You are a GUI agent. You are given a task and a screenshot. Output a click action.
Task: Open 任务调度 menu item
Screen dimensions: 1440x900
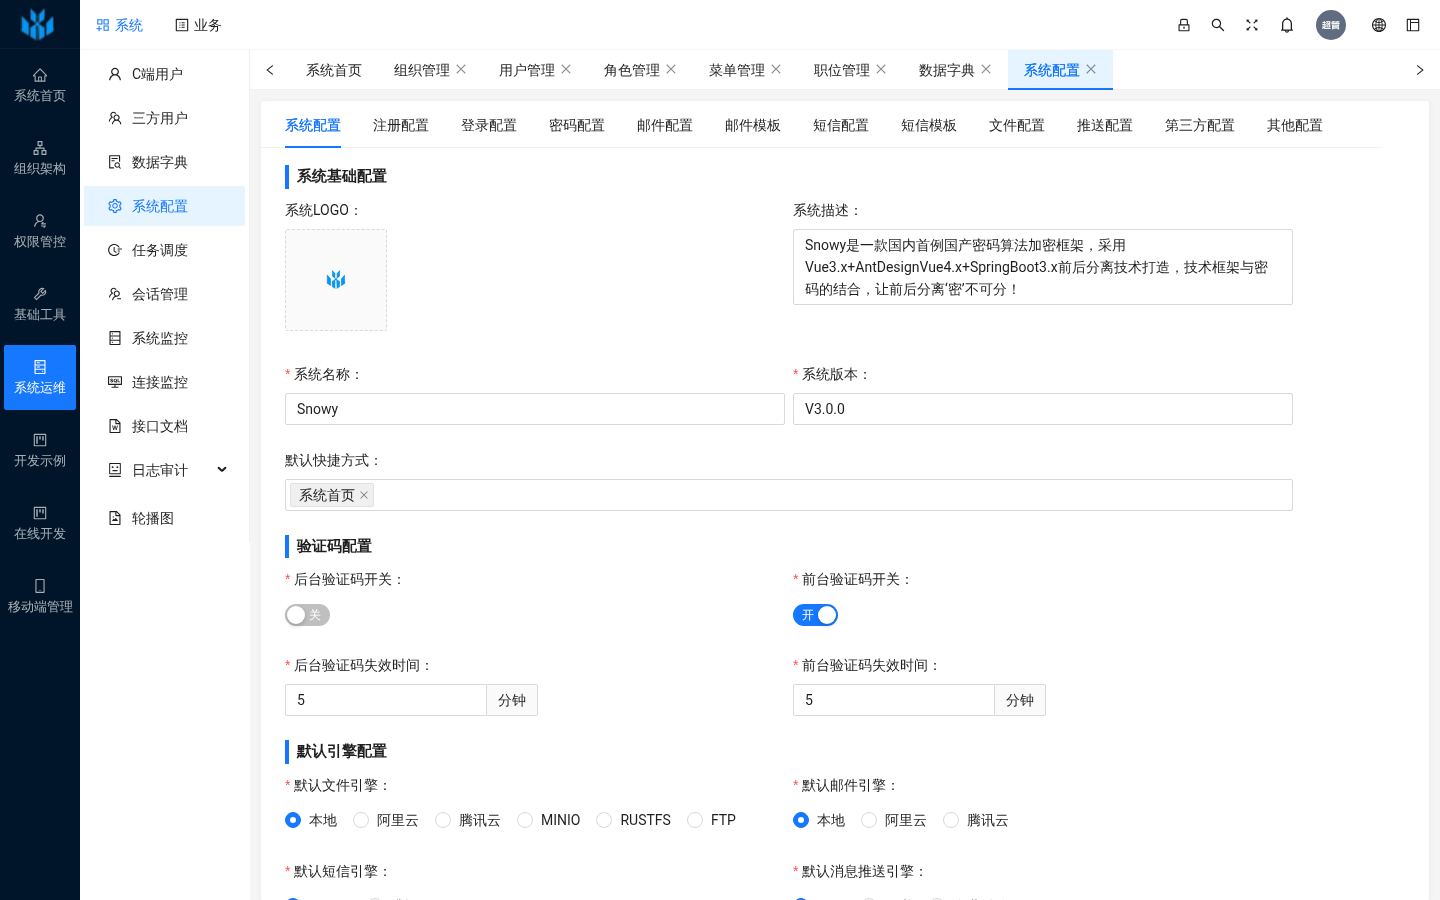(x=164, y=250)
